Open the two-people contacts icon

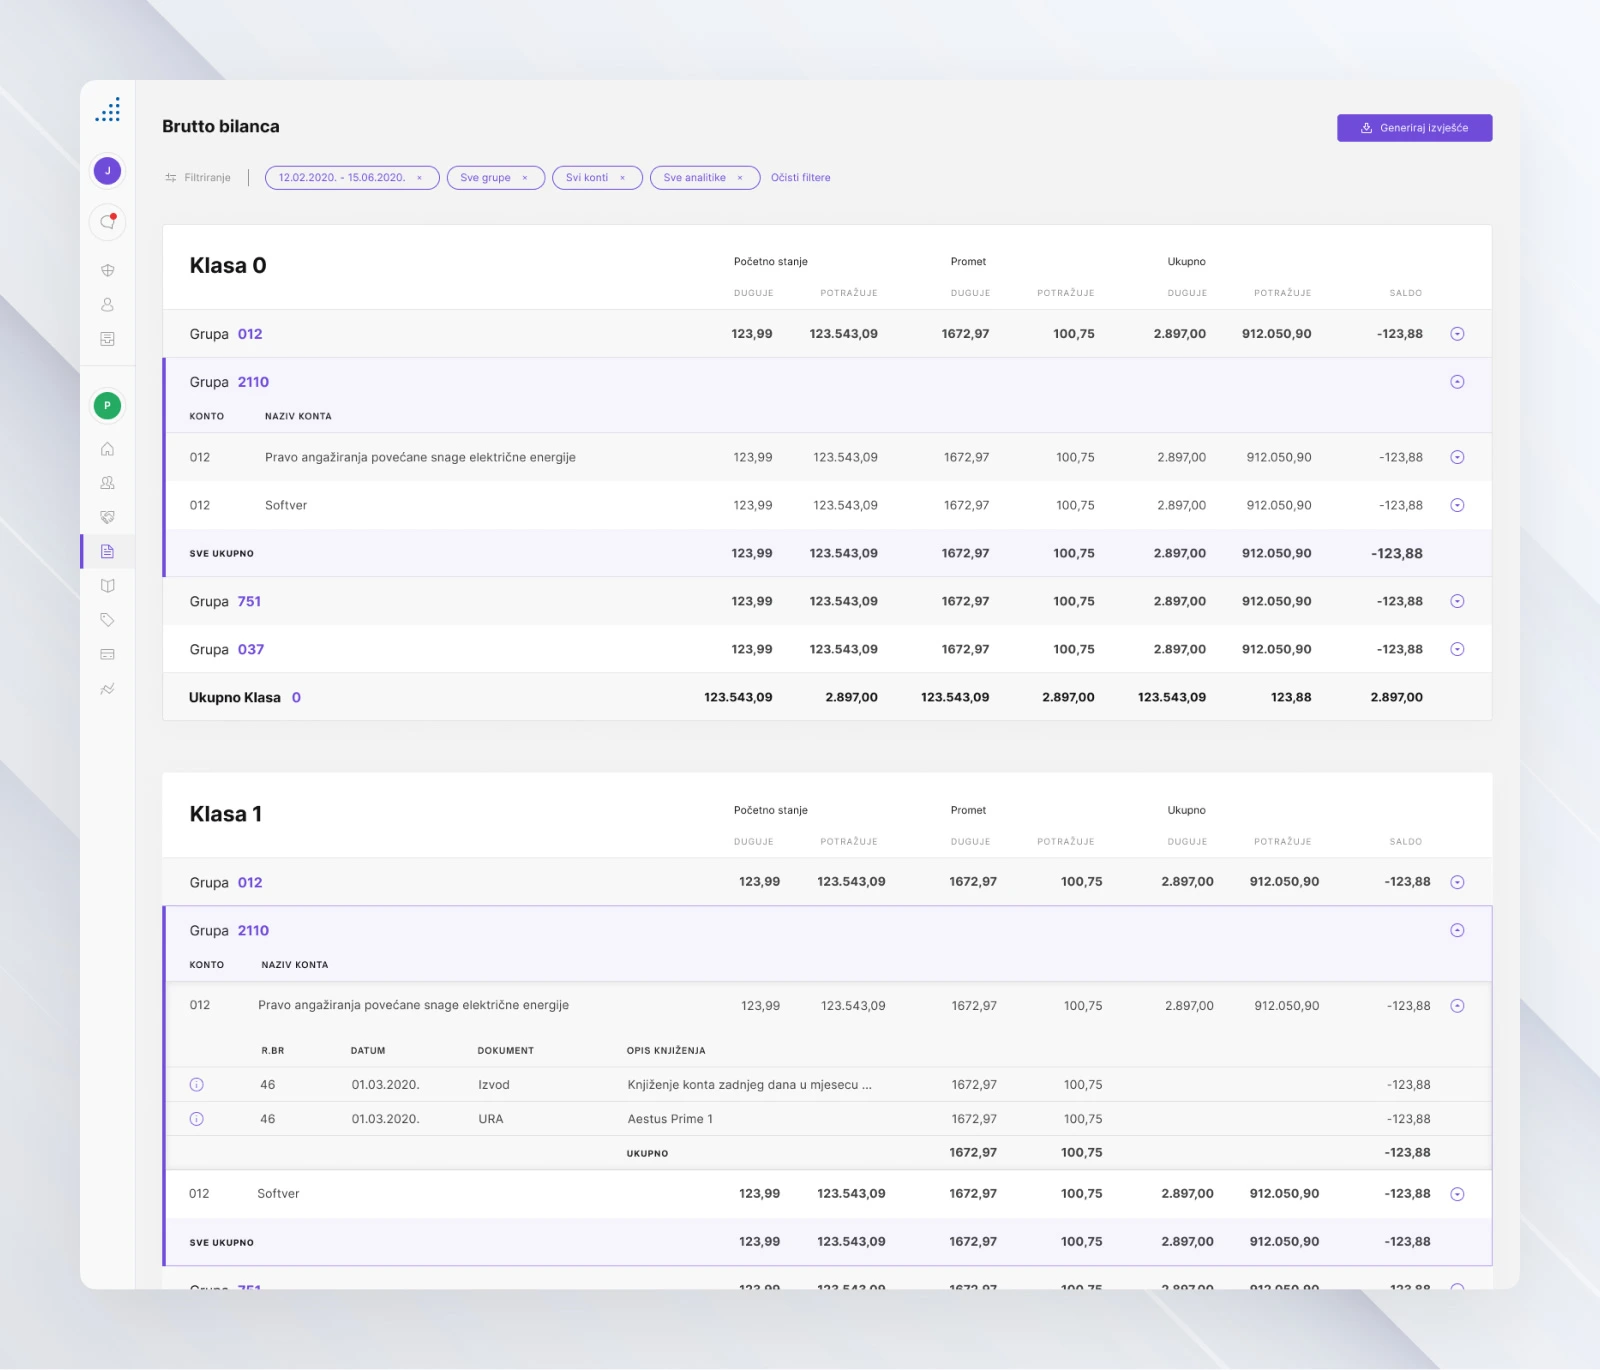pyautogui.click(x=108, y=483)
